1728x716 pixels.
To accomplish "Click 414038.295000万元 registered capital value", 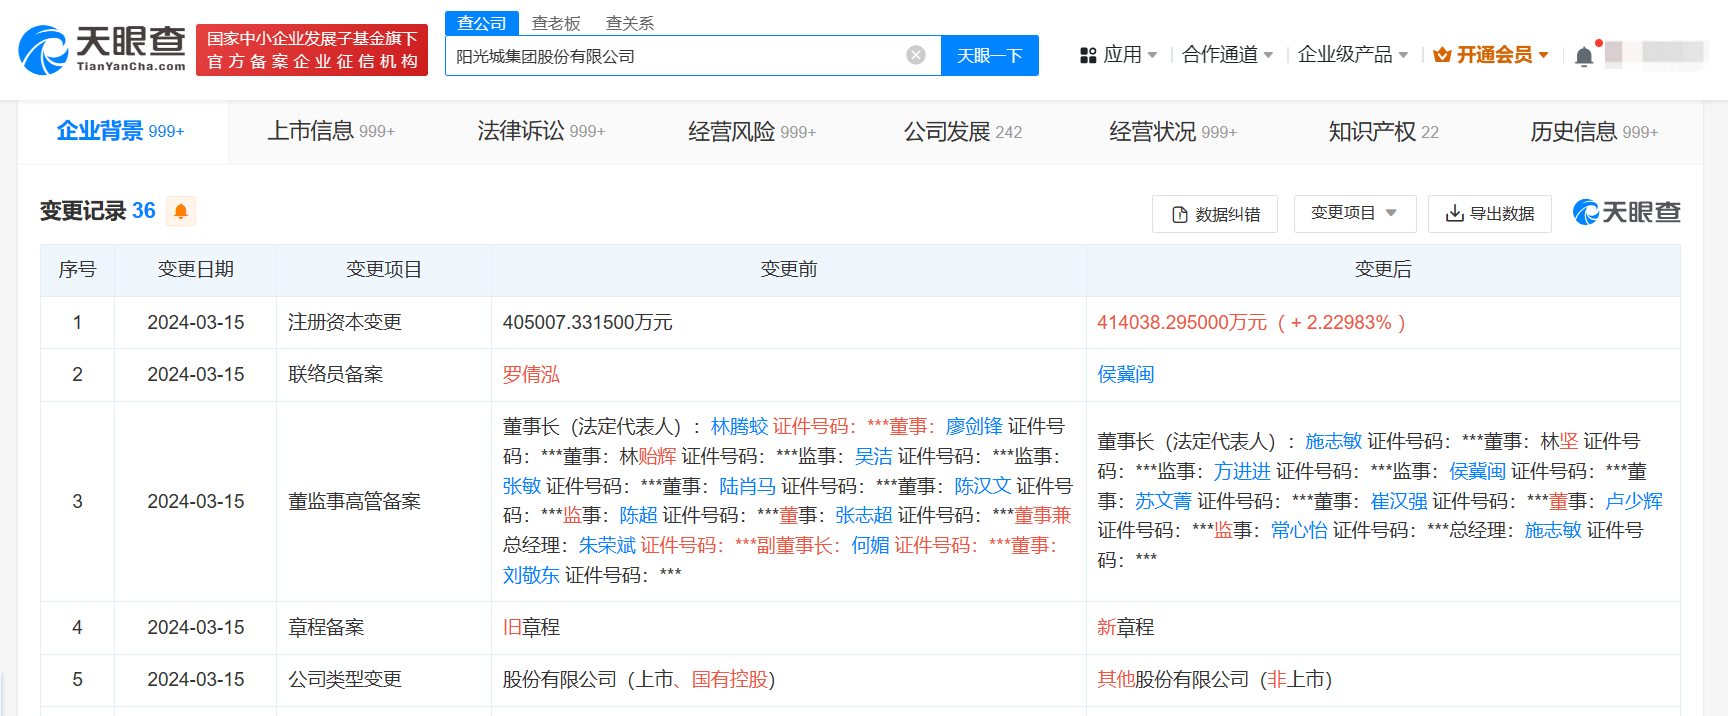I will pyautogui.click(x=1182, y=322).
